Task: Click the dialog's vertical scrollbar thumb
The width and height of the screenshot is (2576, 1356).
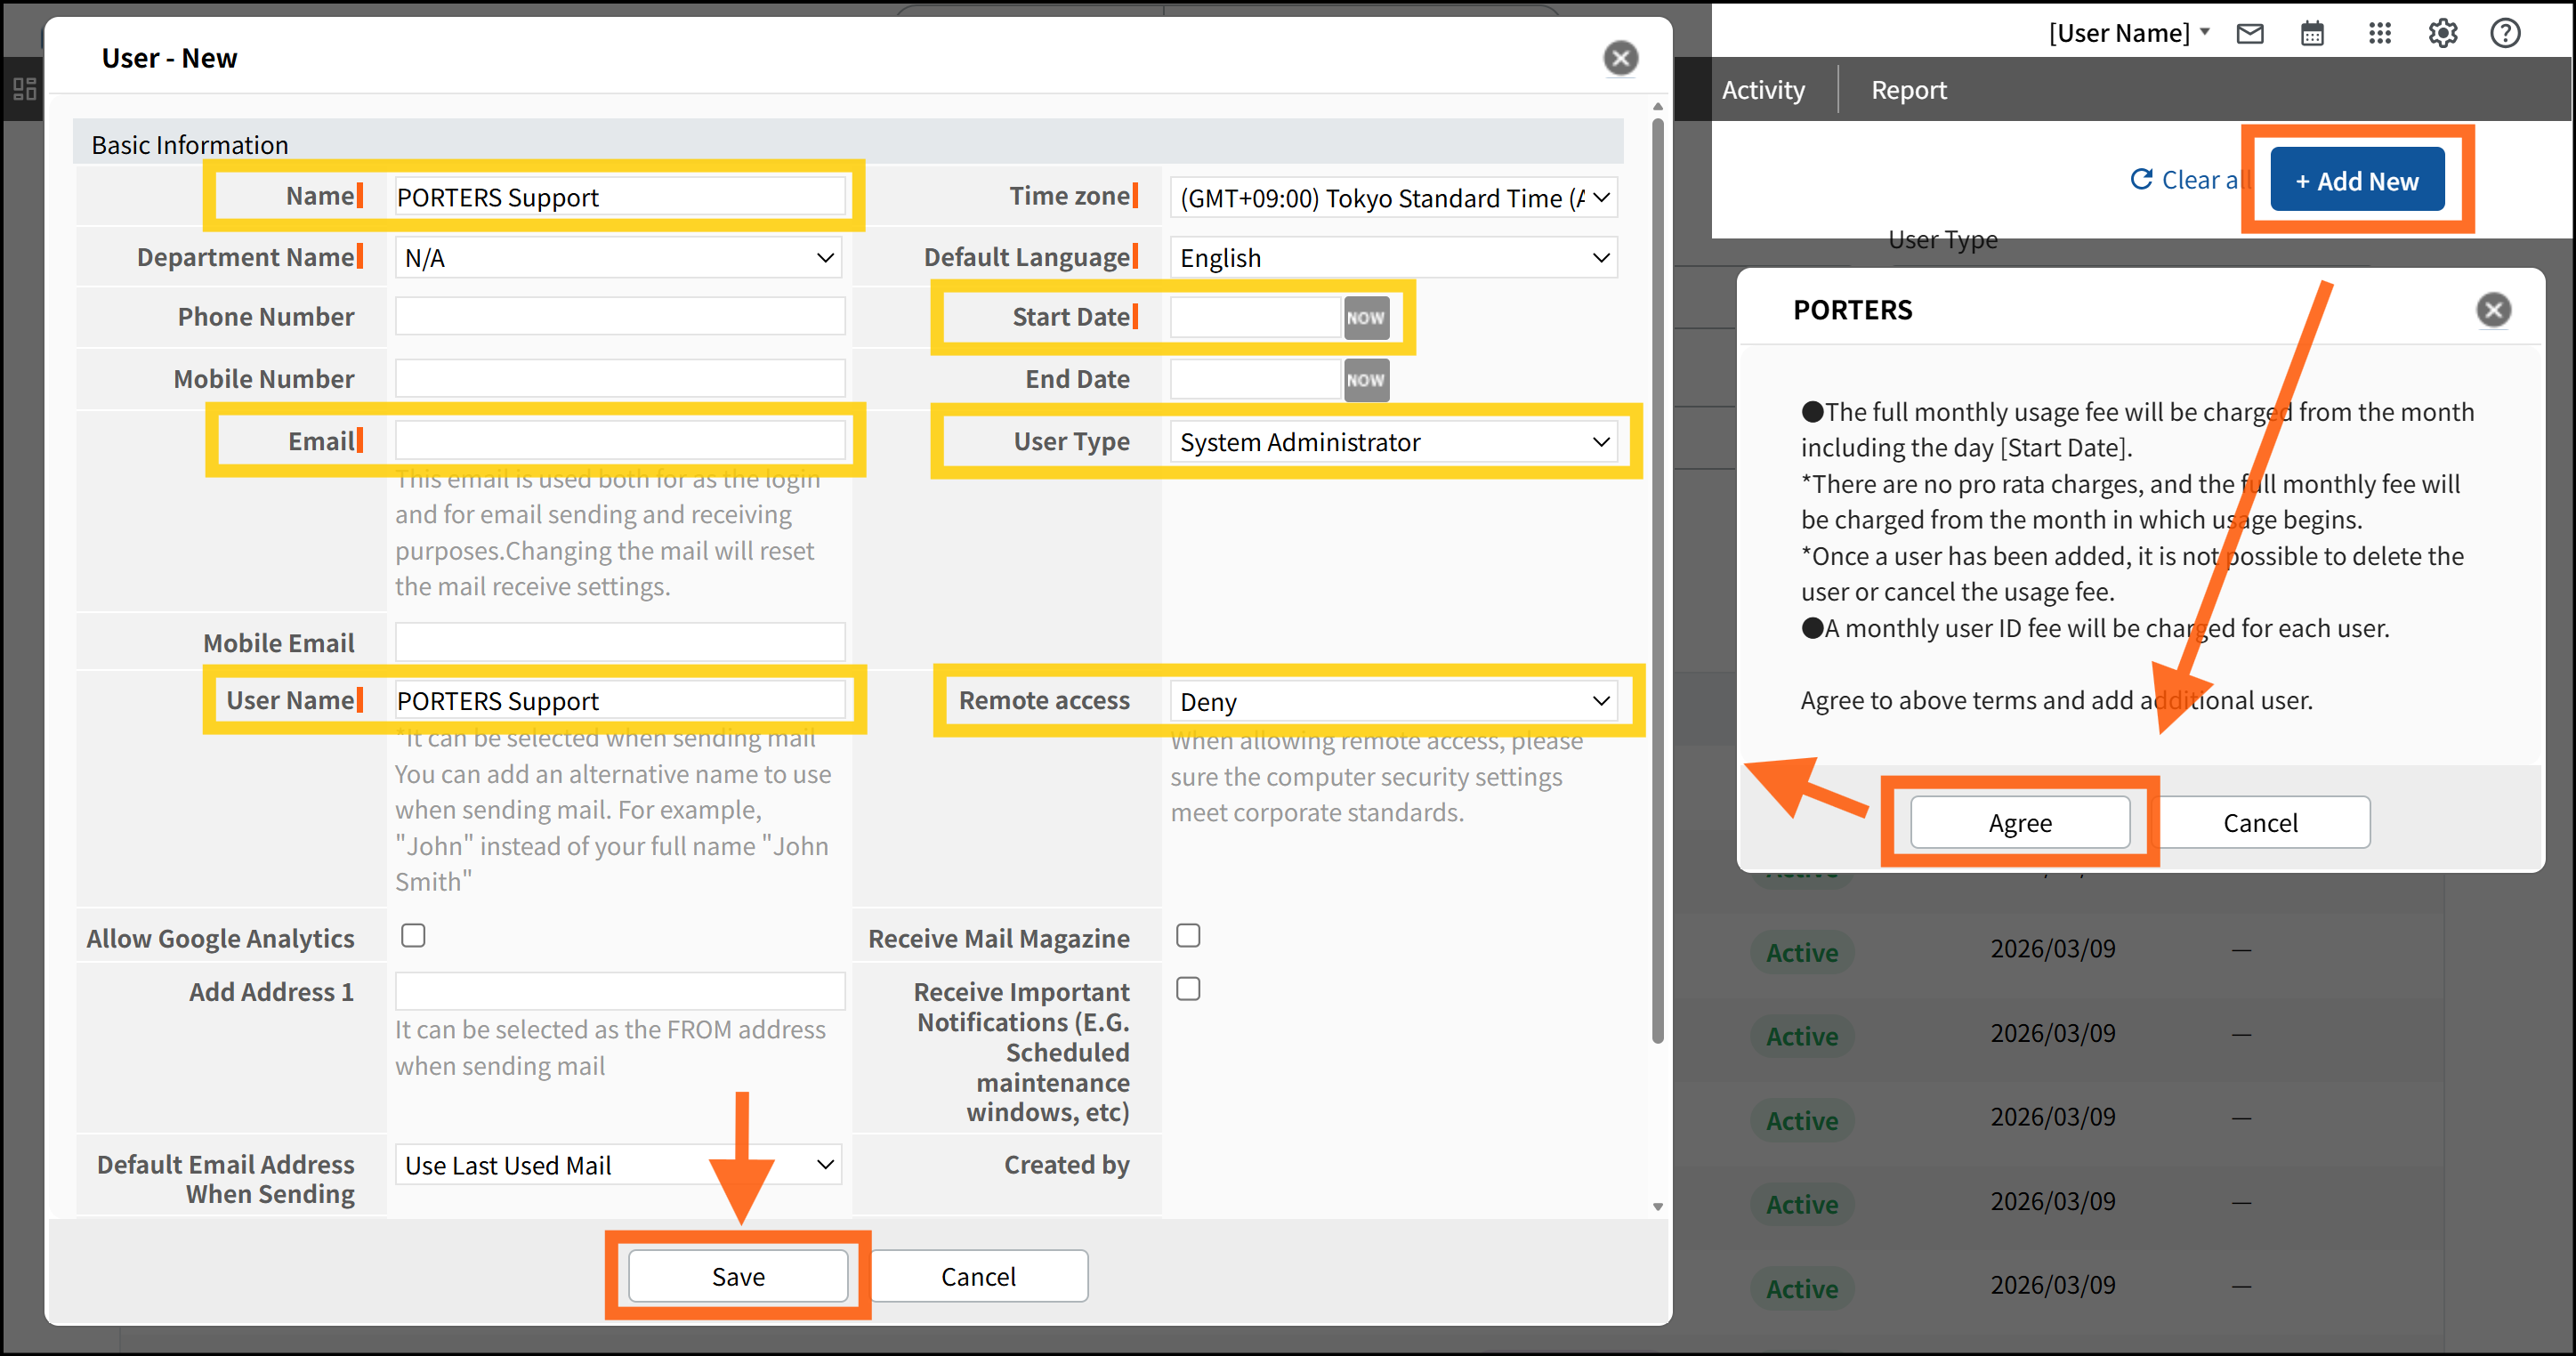Action: click(x=1657, y=580)
